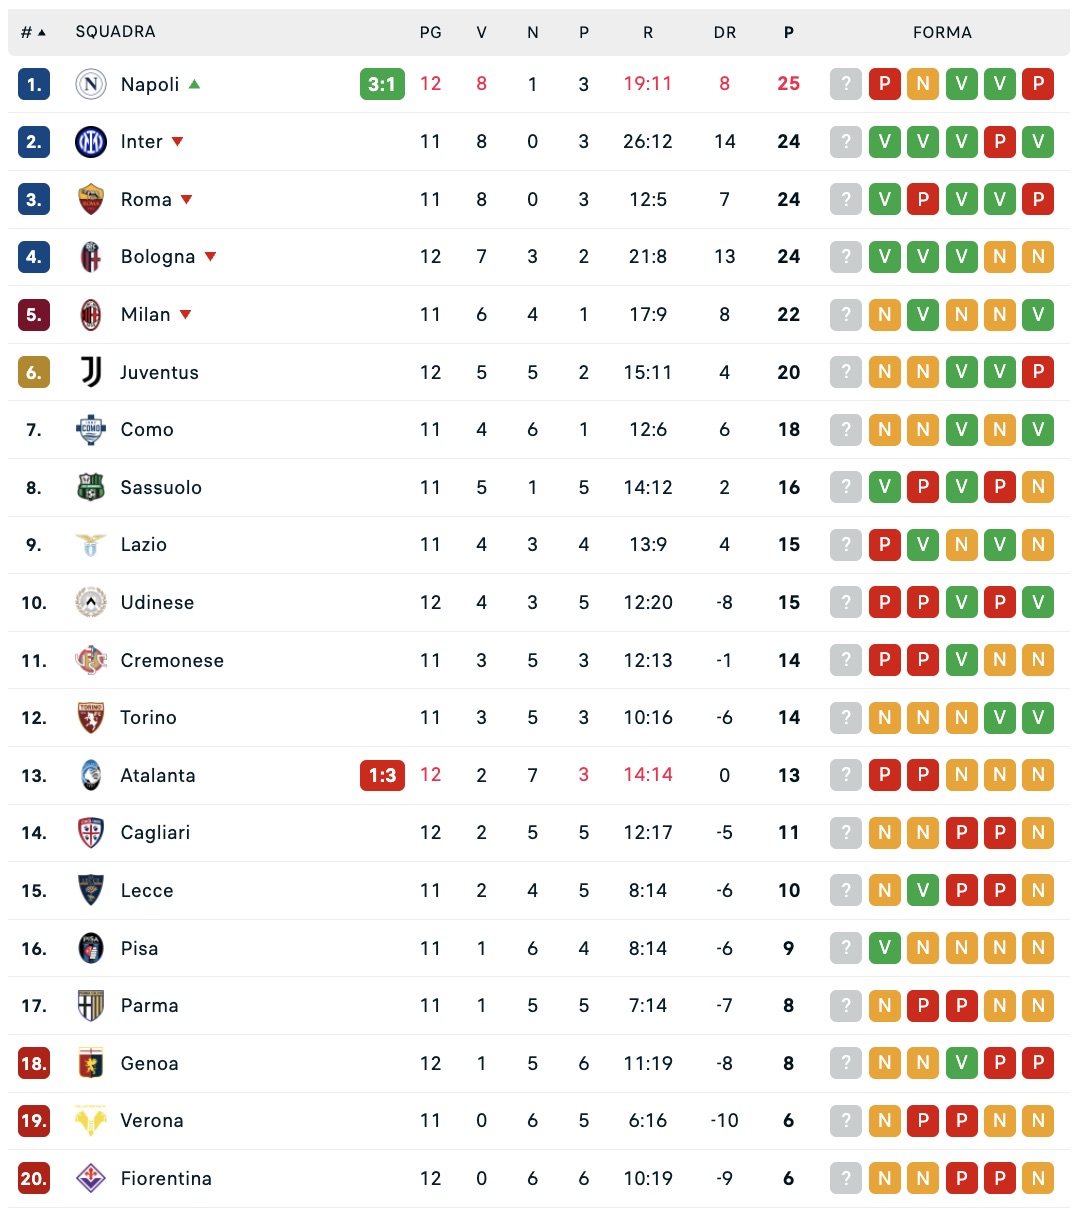
Task: Sort standings by the DR column header
Action: tap(725, 32)
